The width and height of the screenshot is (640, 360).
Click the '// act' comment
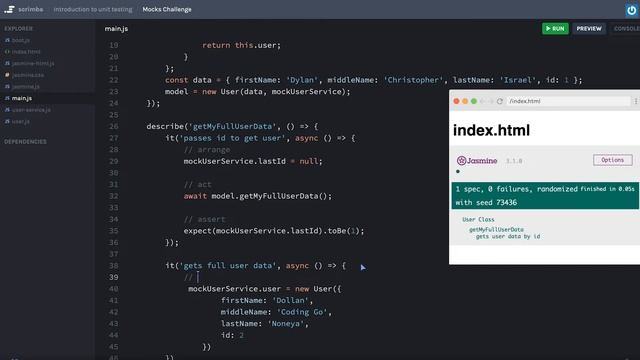198,184
